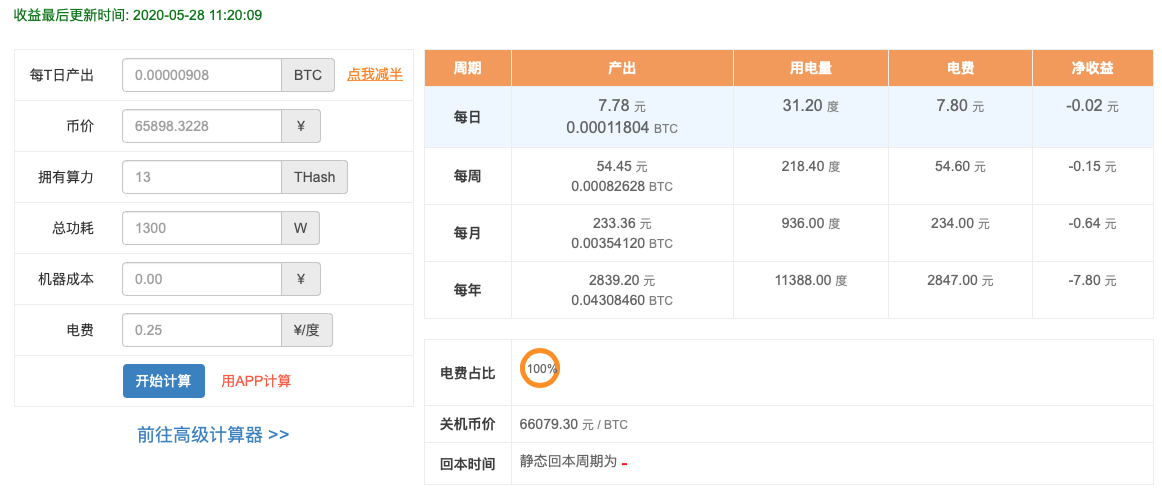
Task: Click daily output 7.78 元
Action: tap(622, 106)
